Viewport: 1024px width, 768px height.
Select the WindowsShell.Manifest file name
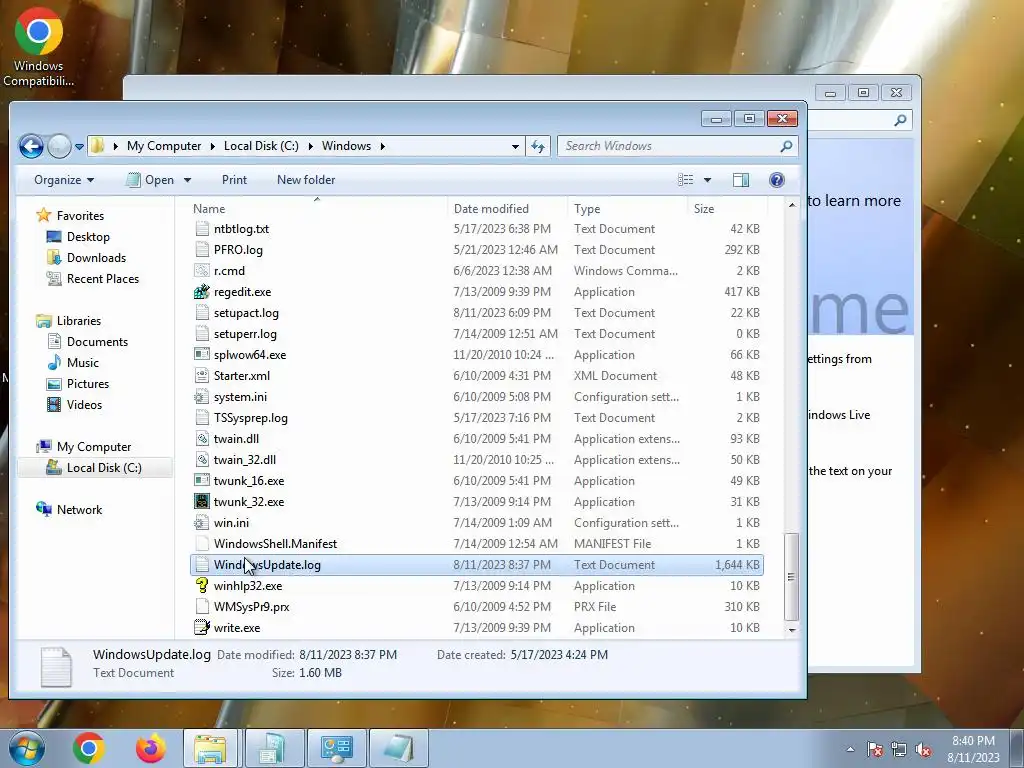coord(275,543)
